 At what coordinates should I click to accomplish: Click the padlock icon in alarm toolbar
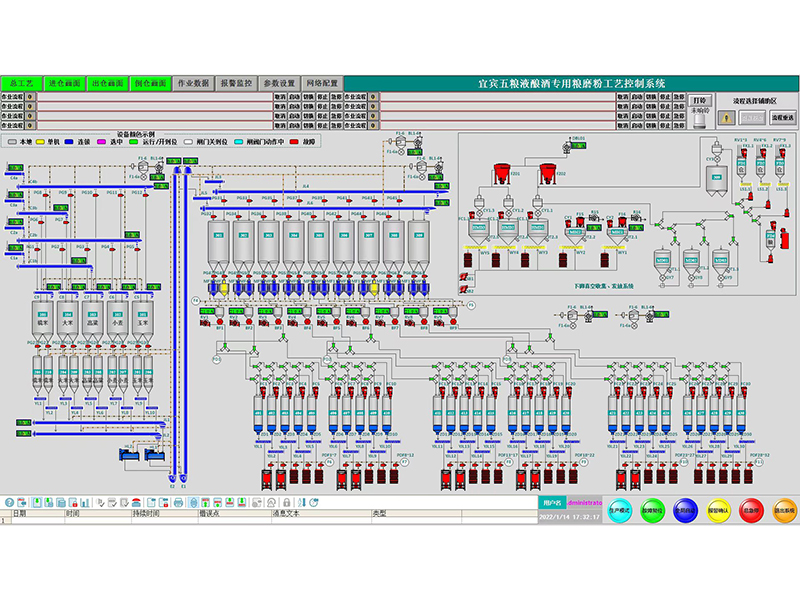(x=287, y=503)
